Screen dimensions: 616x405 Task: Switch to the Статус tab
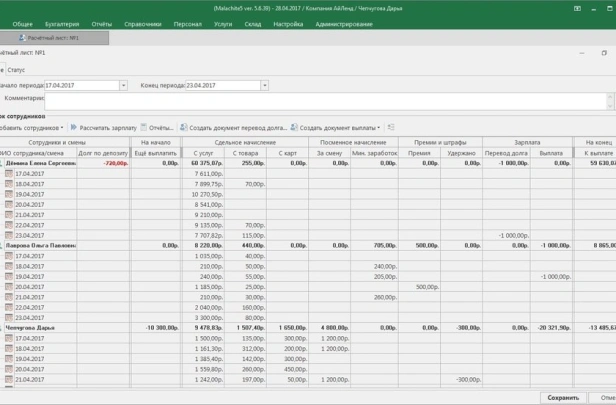pyautogui.click(x=17, y=70)
